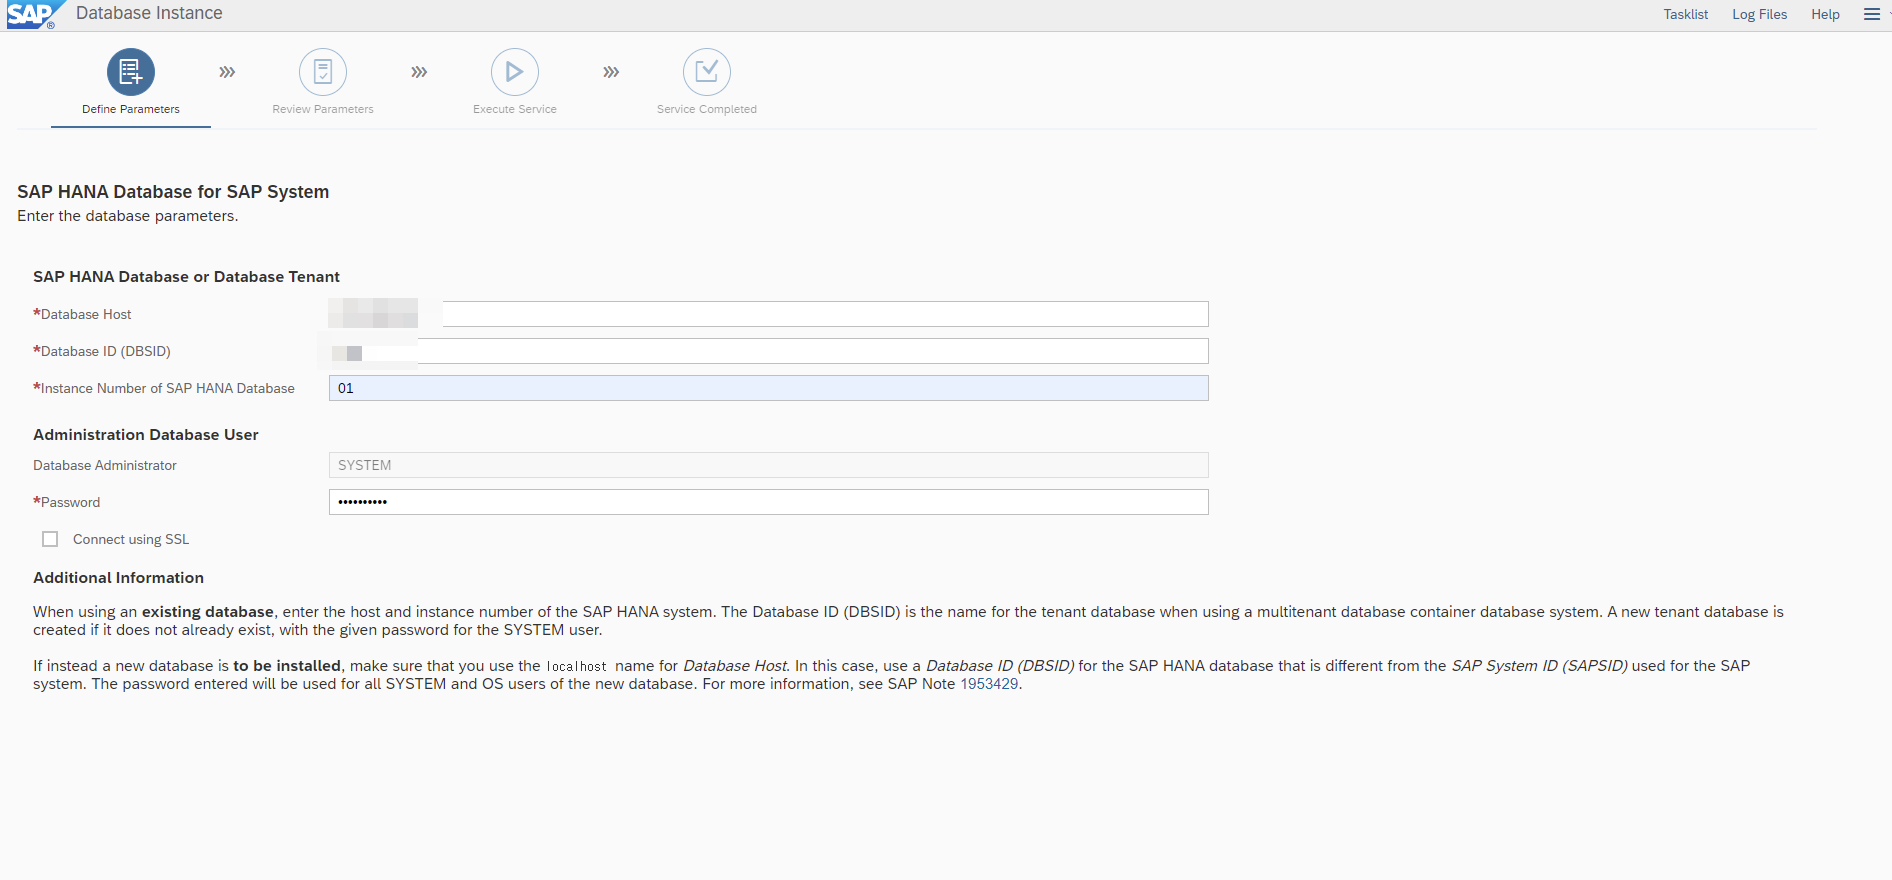Open the Tasklist menu
This screenshot has width=1892, height=880.
pos(1686,14)
